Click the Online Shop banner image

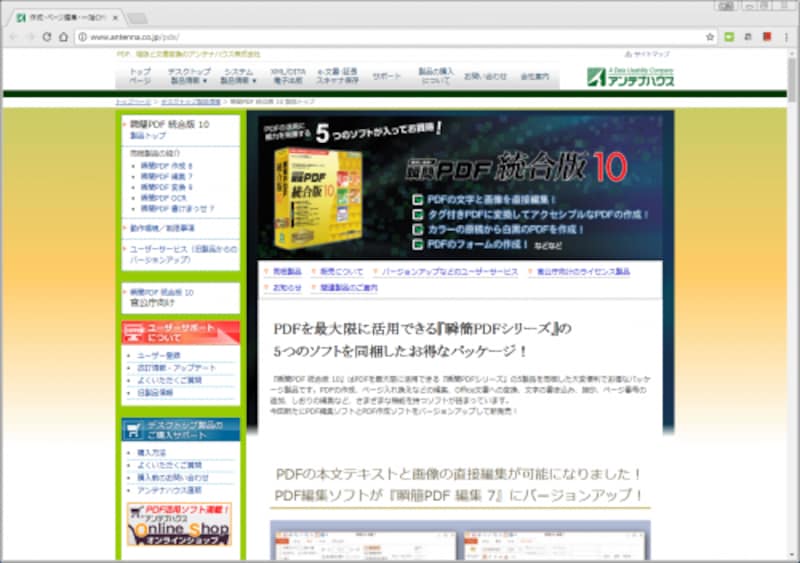tap(180, 524)
